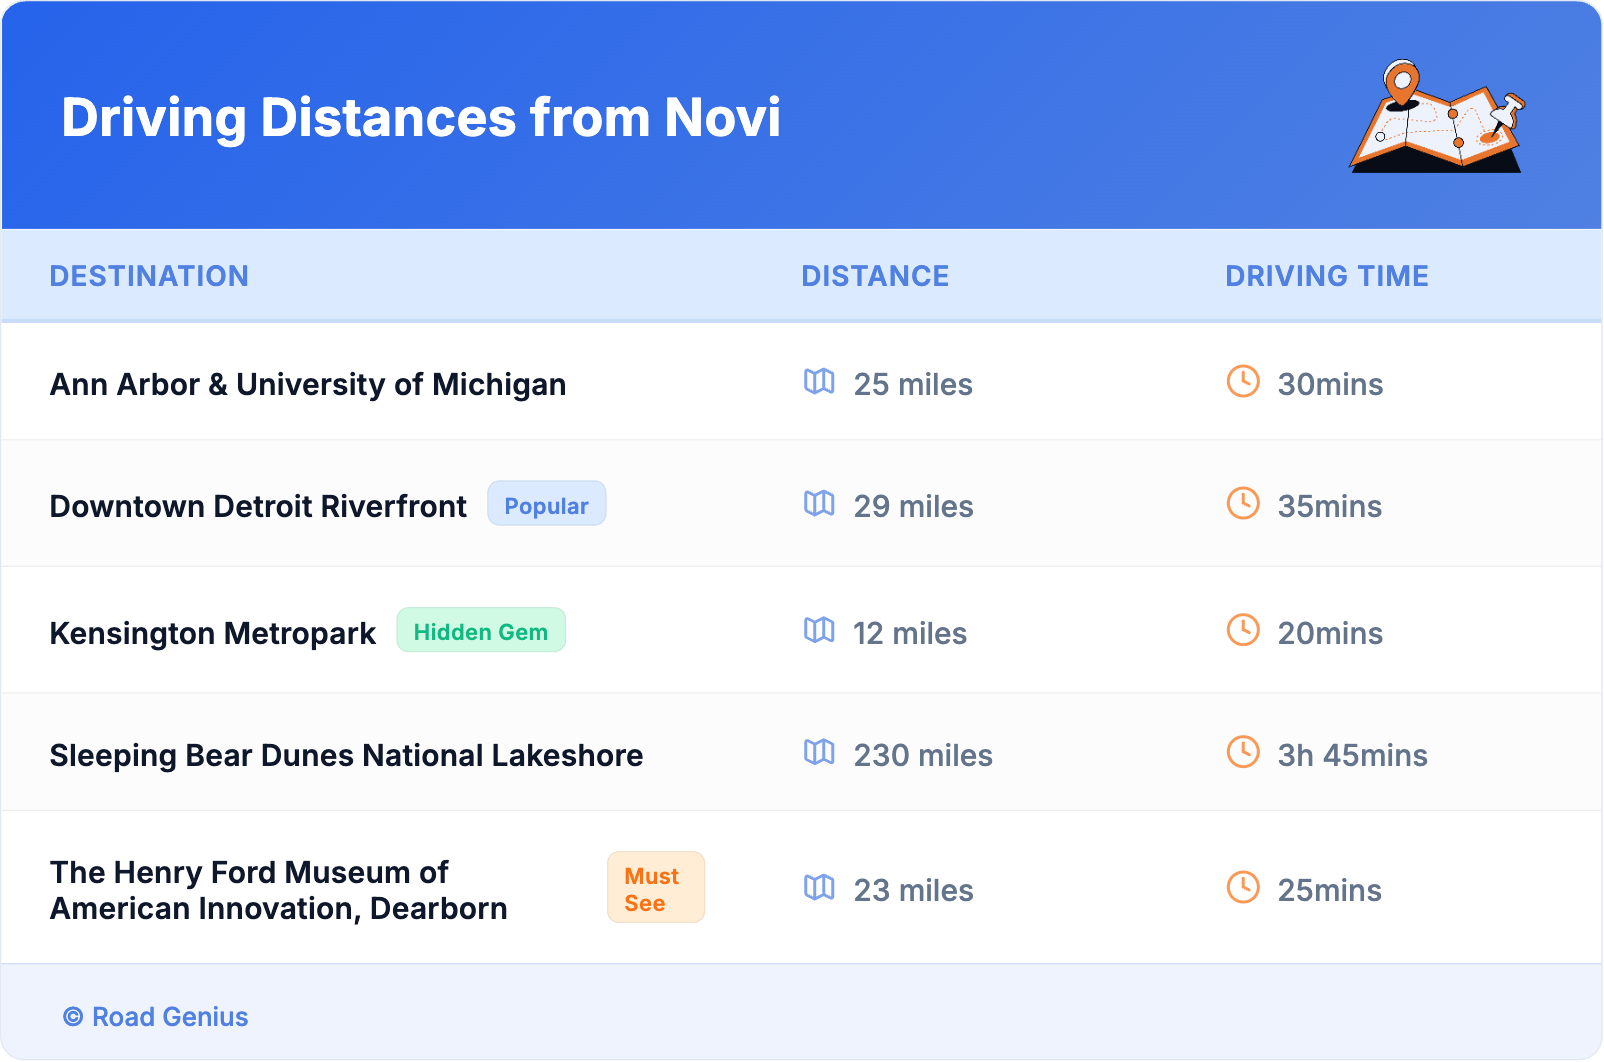Image resolution: width=1604 pixels, height=1062 pixels.
Task: Select the Popular badge
Action: [x=546, y=504]
